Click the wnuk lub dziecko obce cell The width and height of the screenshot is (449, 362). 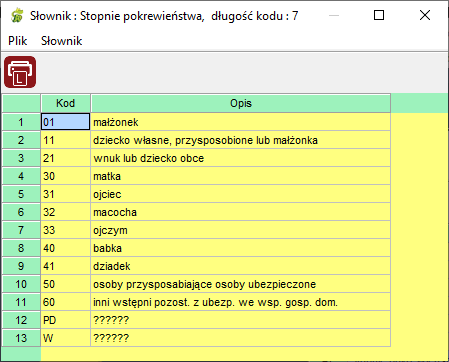coord(241,158)
